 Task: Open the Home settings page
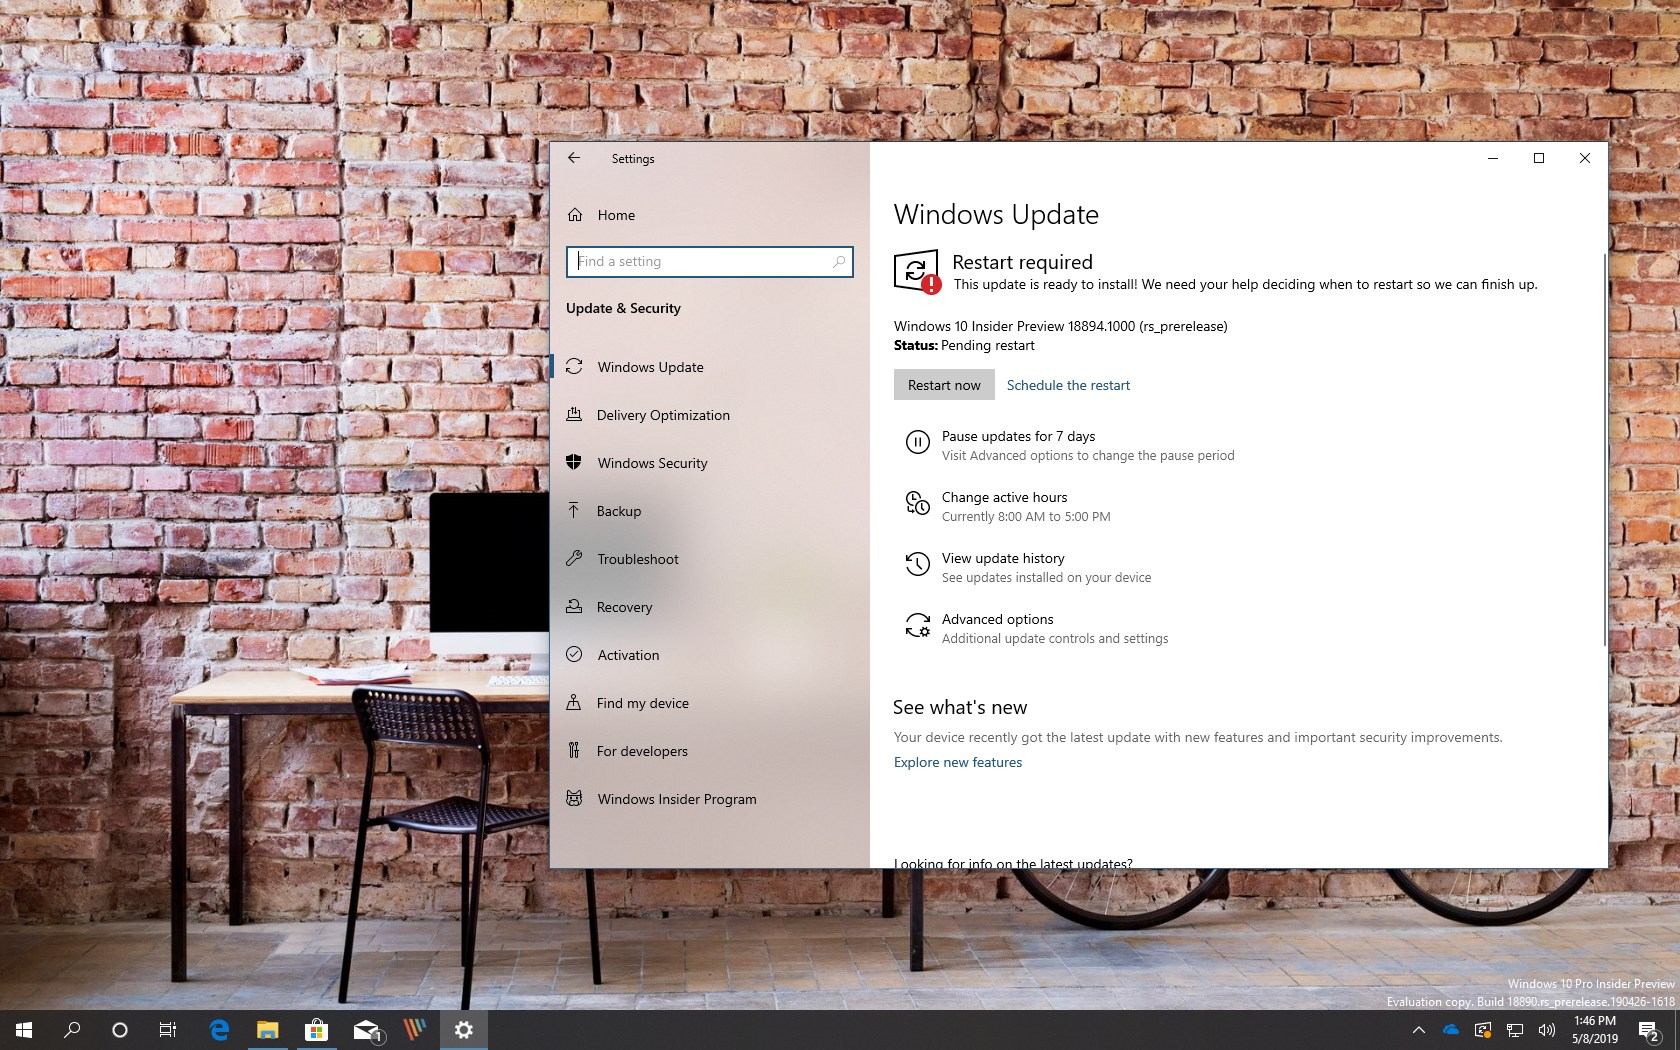tap(616, 215)
